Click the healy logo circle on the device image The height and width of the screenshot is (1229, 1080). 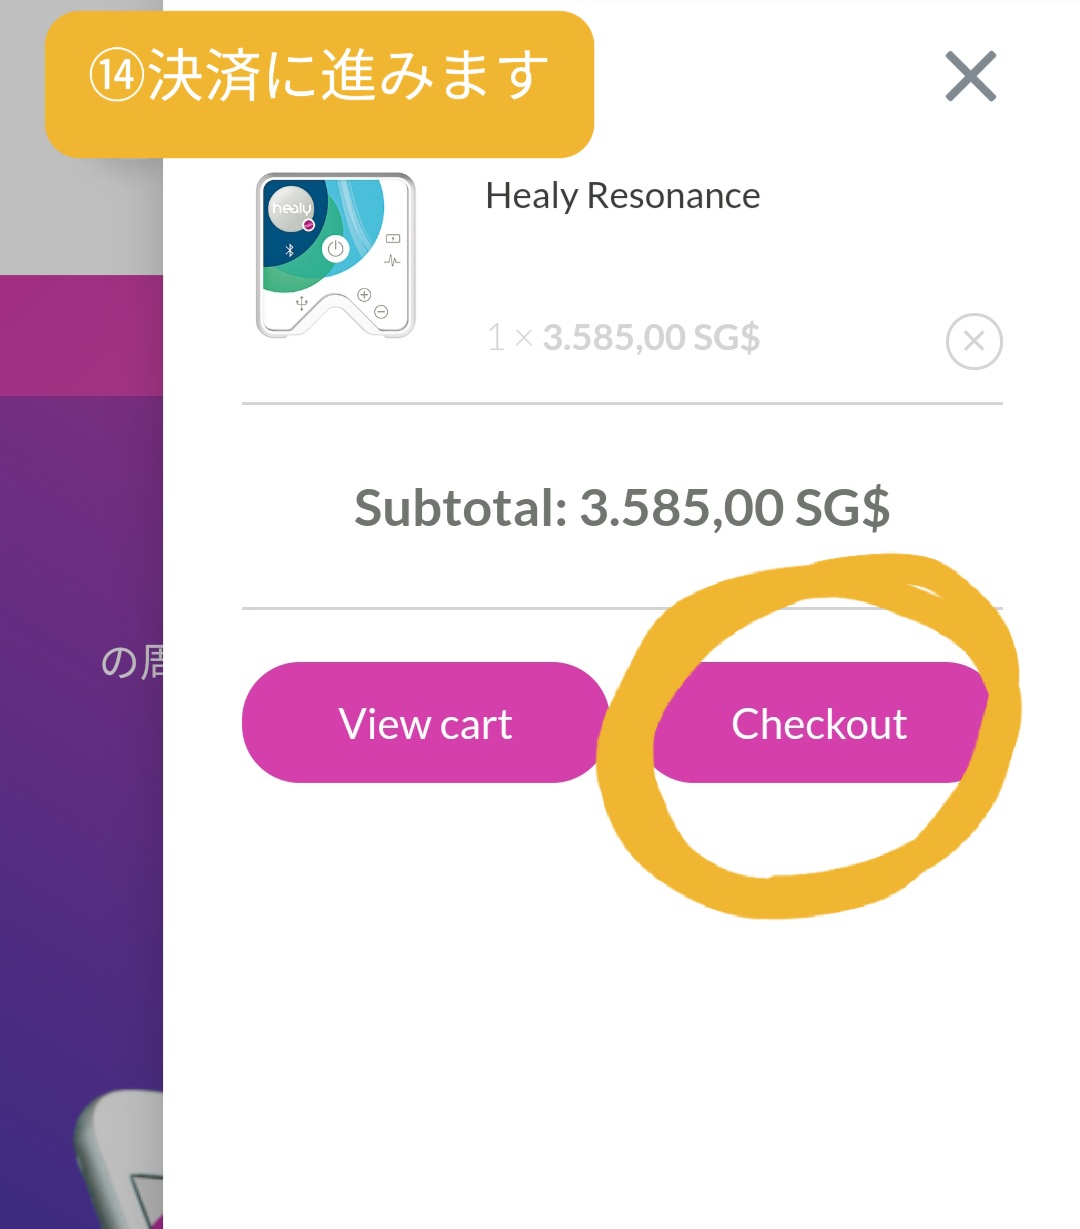[292, 208]
